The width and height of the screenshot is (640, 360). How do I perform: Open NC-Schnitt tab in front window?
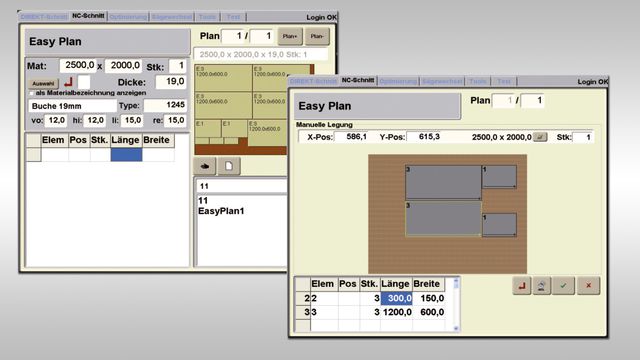[x=358, y=80]
